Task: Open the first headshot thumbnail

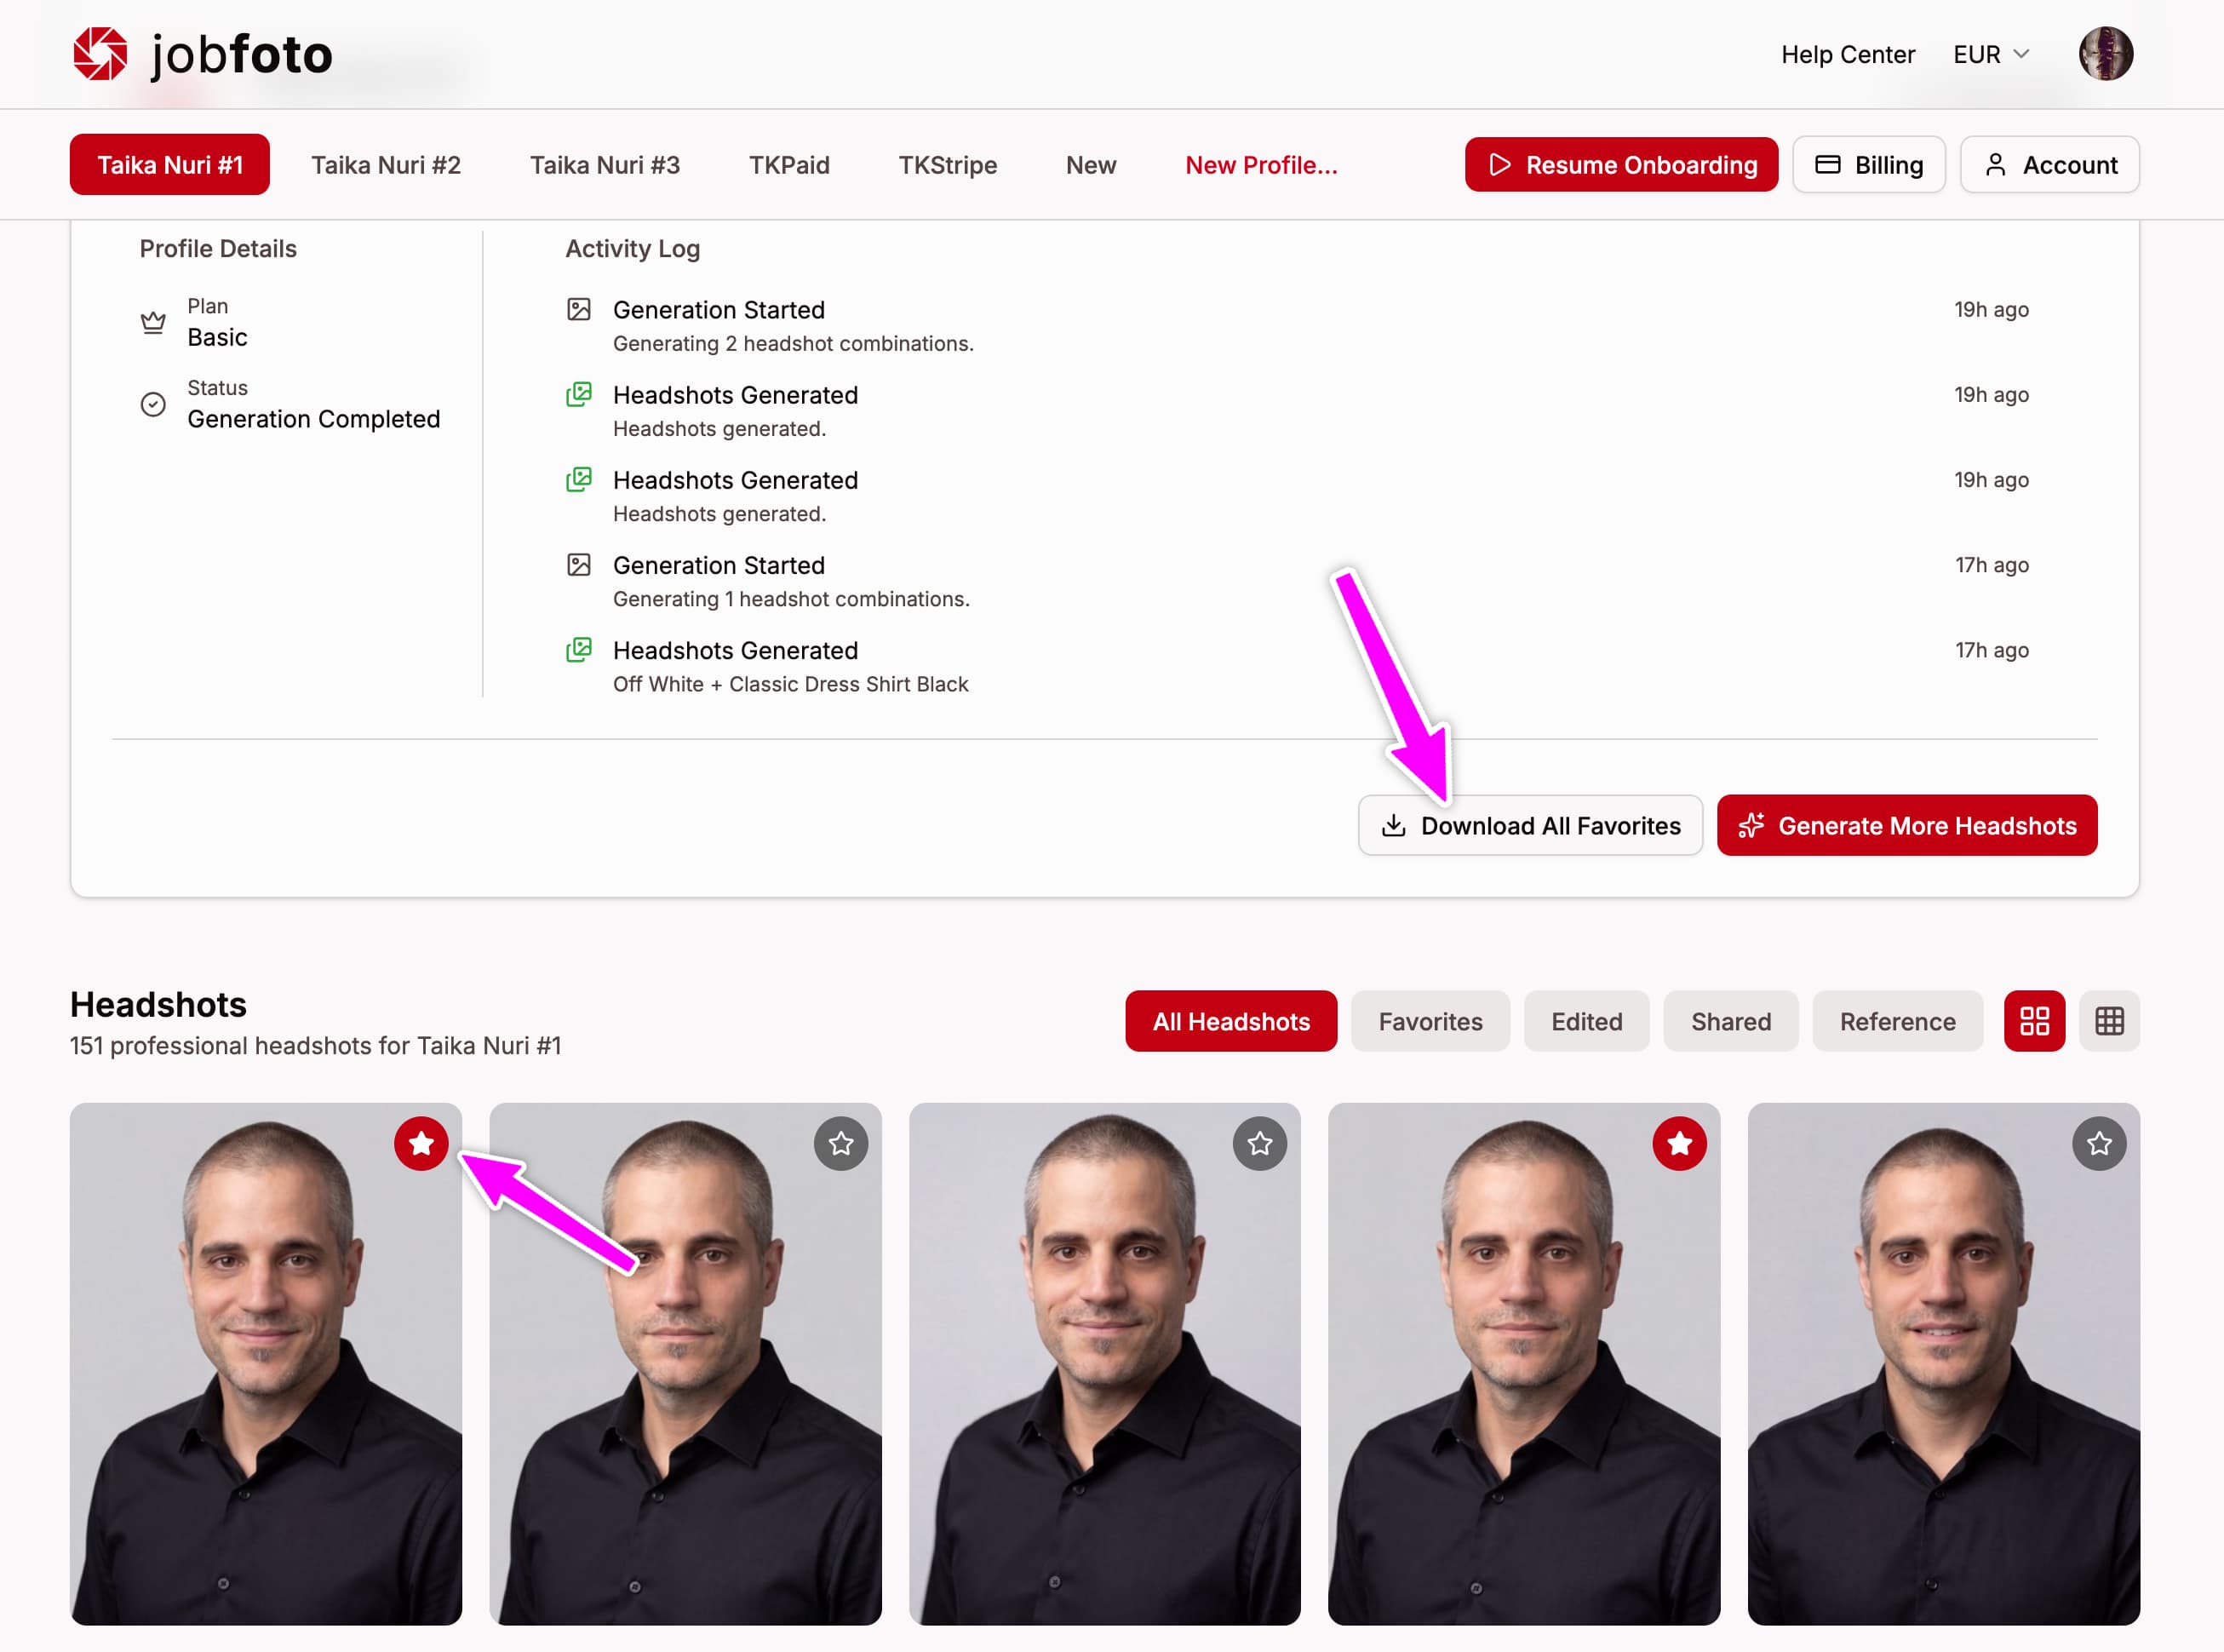Action: pyautogui.click(x=266, y=1364)
